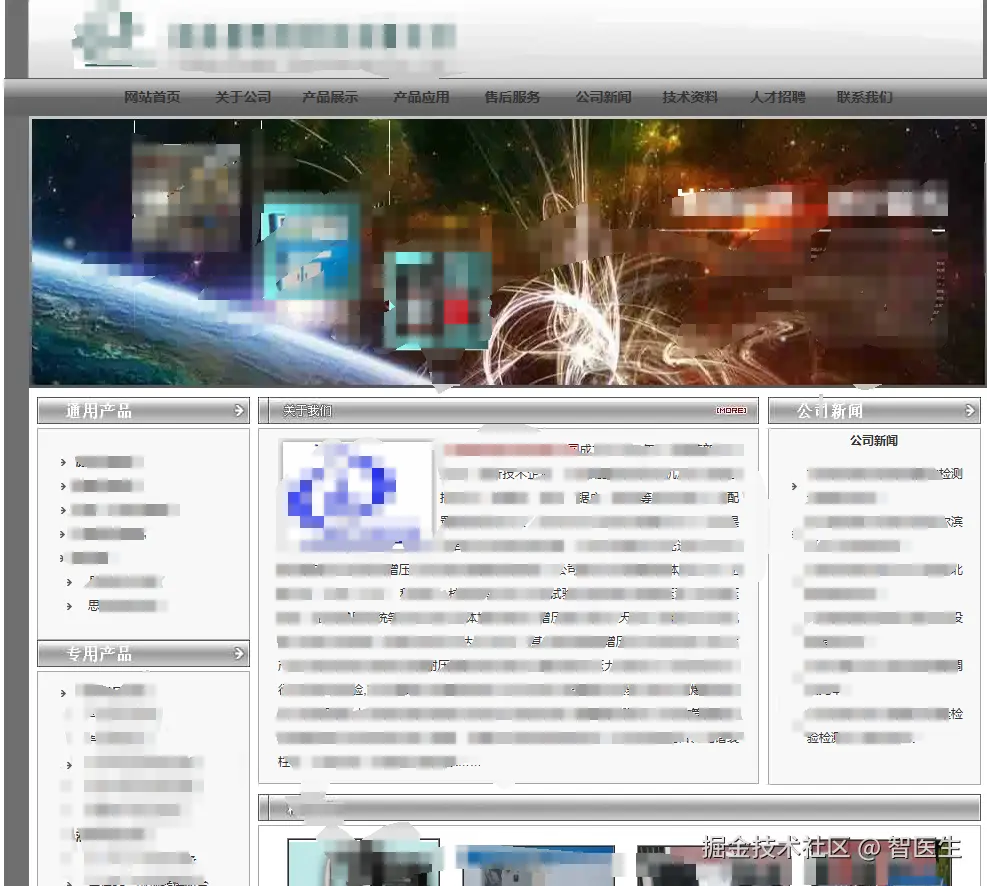Click the arrow icon in 专用产品 header

coord(238,653)
